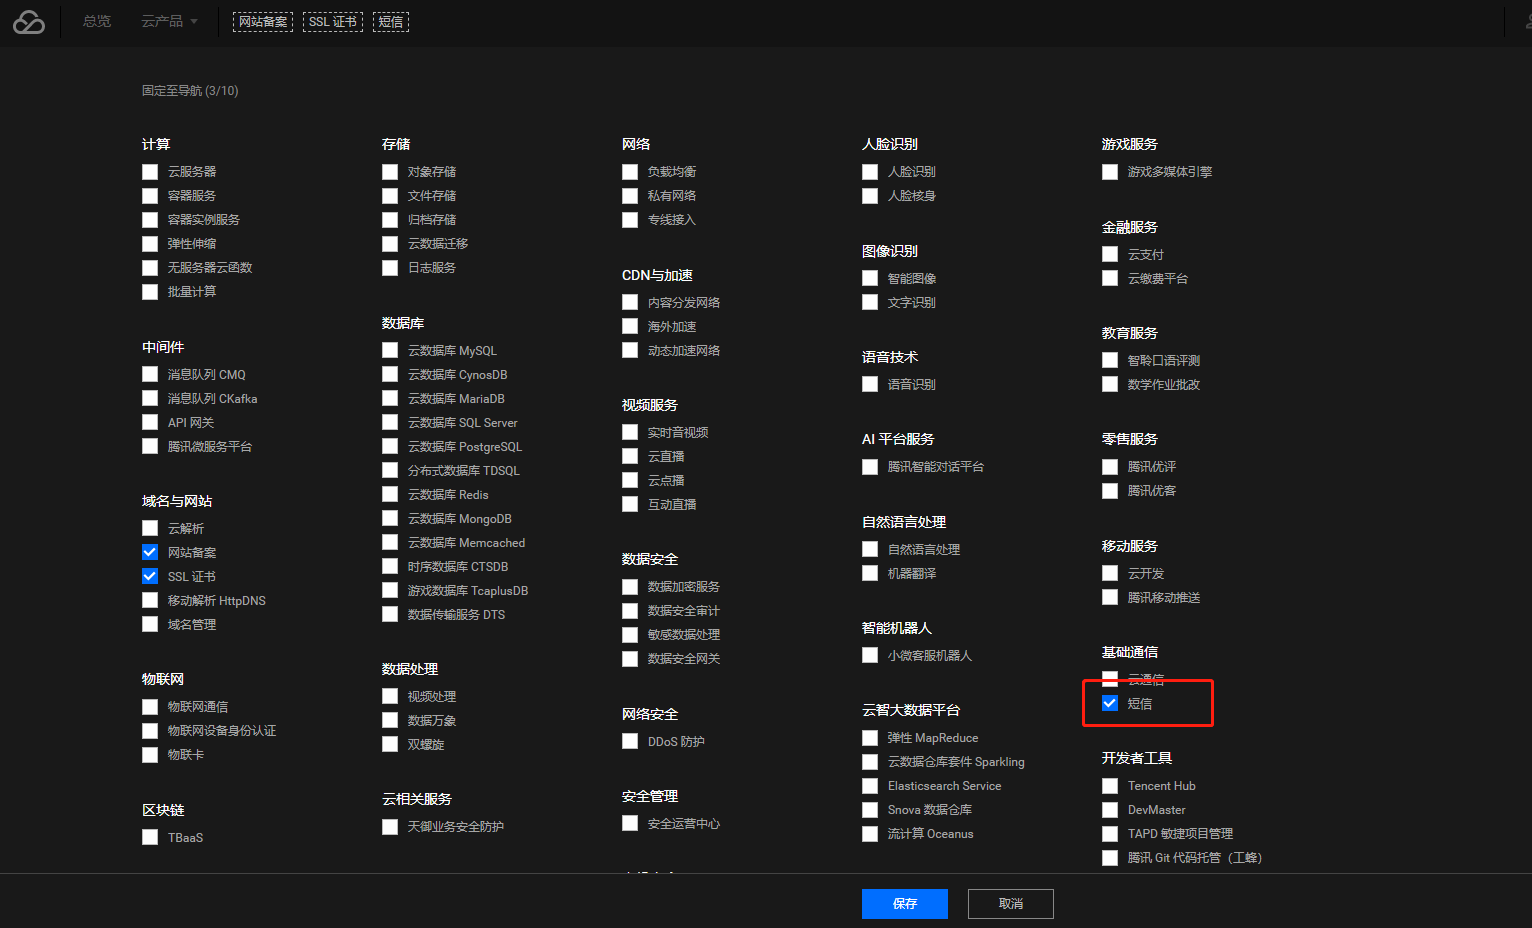
Task: Select the 数据加密服务 checkbox
Action: (630, 587)
